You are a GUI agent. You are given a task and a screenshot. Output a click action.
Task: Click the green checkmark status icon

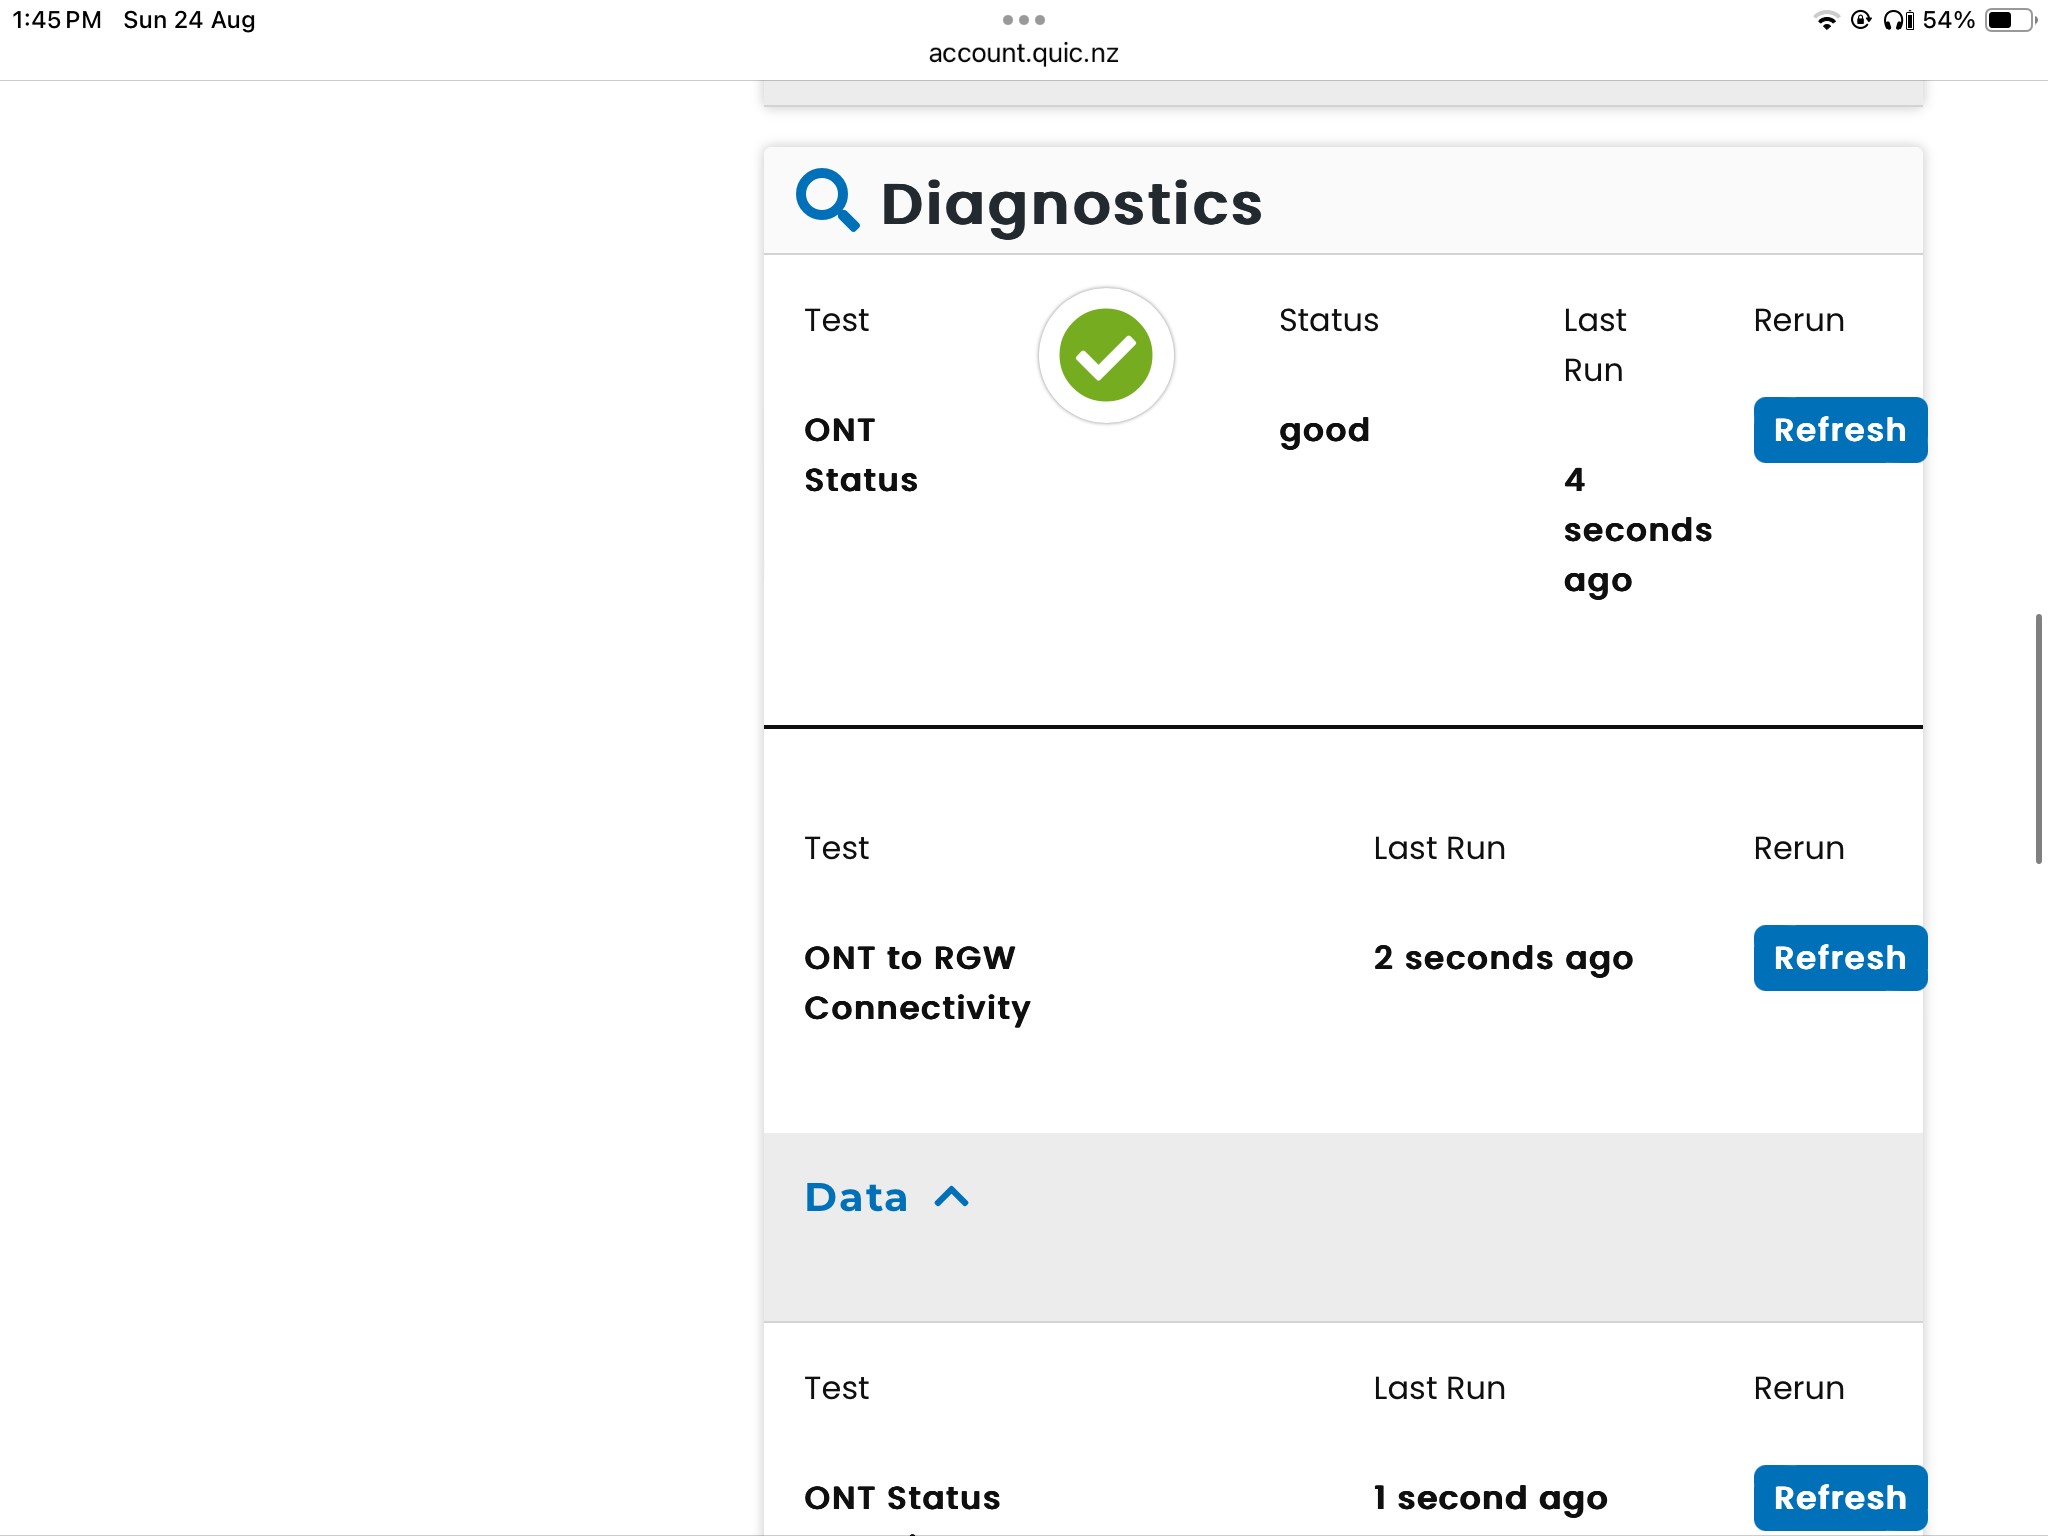tap(1106, 355)
